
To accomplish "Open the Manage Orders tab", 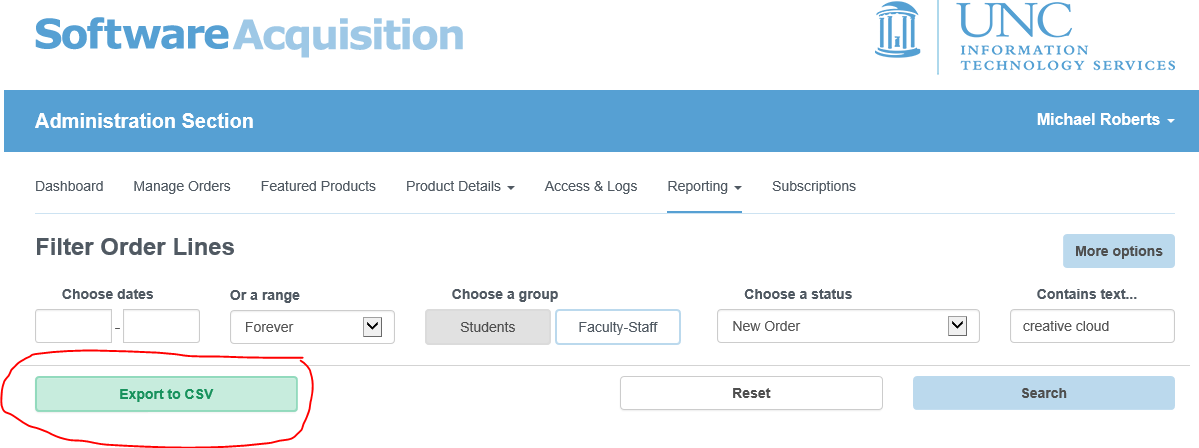I will pos(182,186).
